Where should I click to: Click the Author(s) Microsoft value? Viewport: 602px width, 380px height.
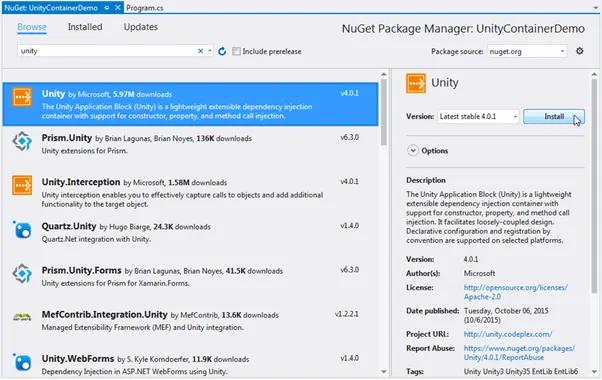click(x=479, y=273)
